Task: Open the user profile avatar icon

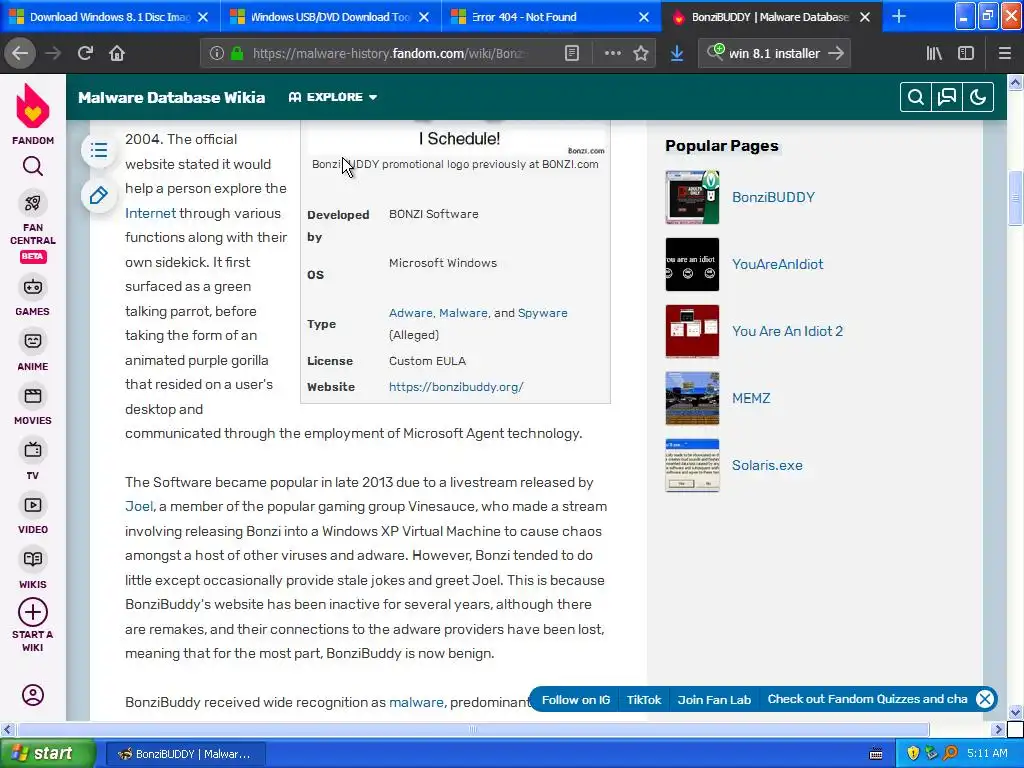Action: pyautogui.click(x=33, y=695)
